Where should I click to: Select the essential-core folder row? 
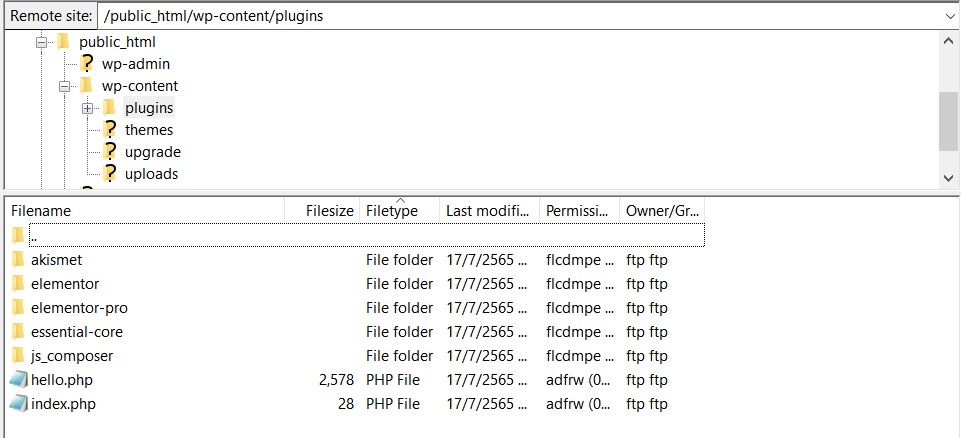(77, 332)
